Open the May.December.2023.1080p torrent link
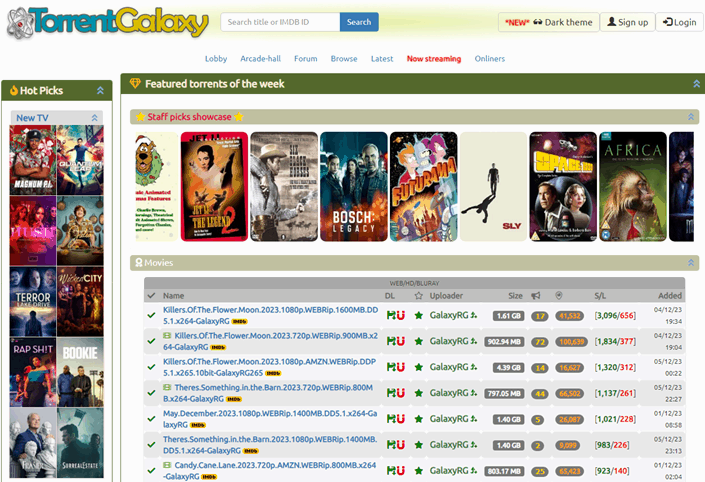The width and height of the screenshot is (705, 482). click(x=270, y=419)
